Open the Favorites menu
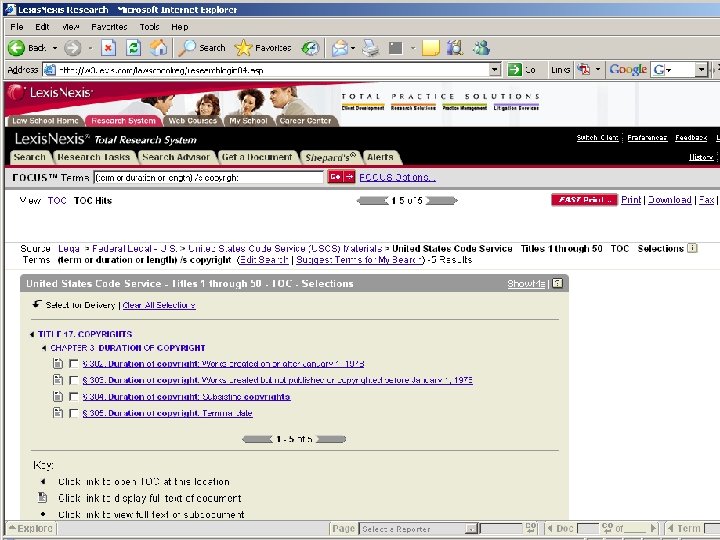The width and height of the screenshot is (720, 540). [109, 27]
